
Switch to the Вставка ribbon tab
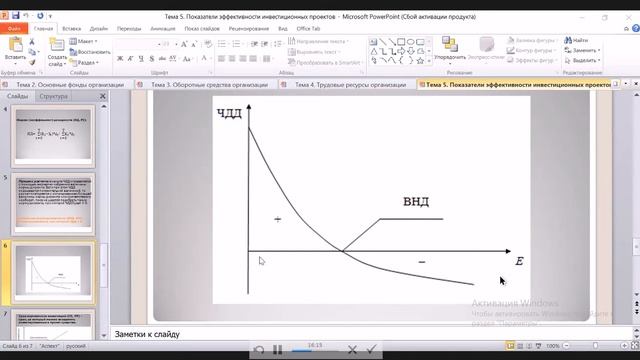click(71, 29)
